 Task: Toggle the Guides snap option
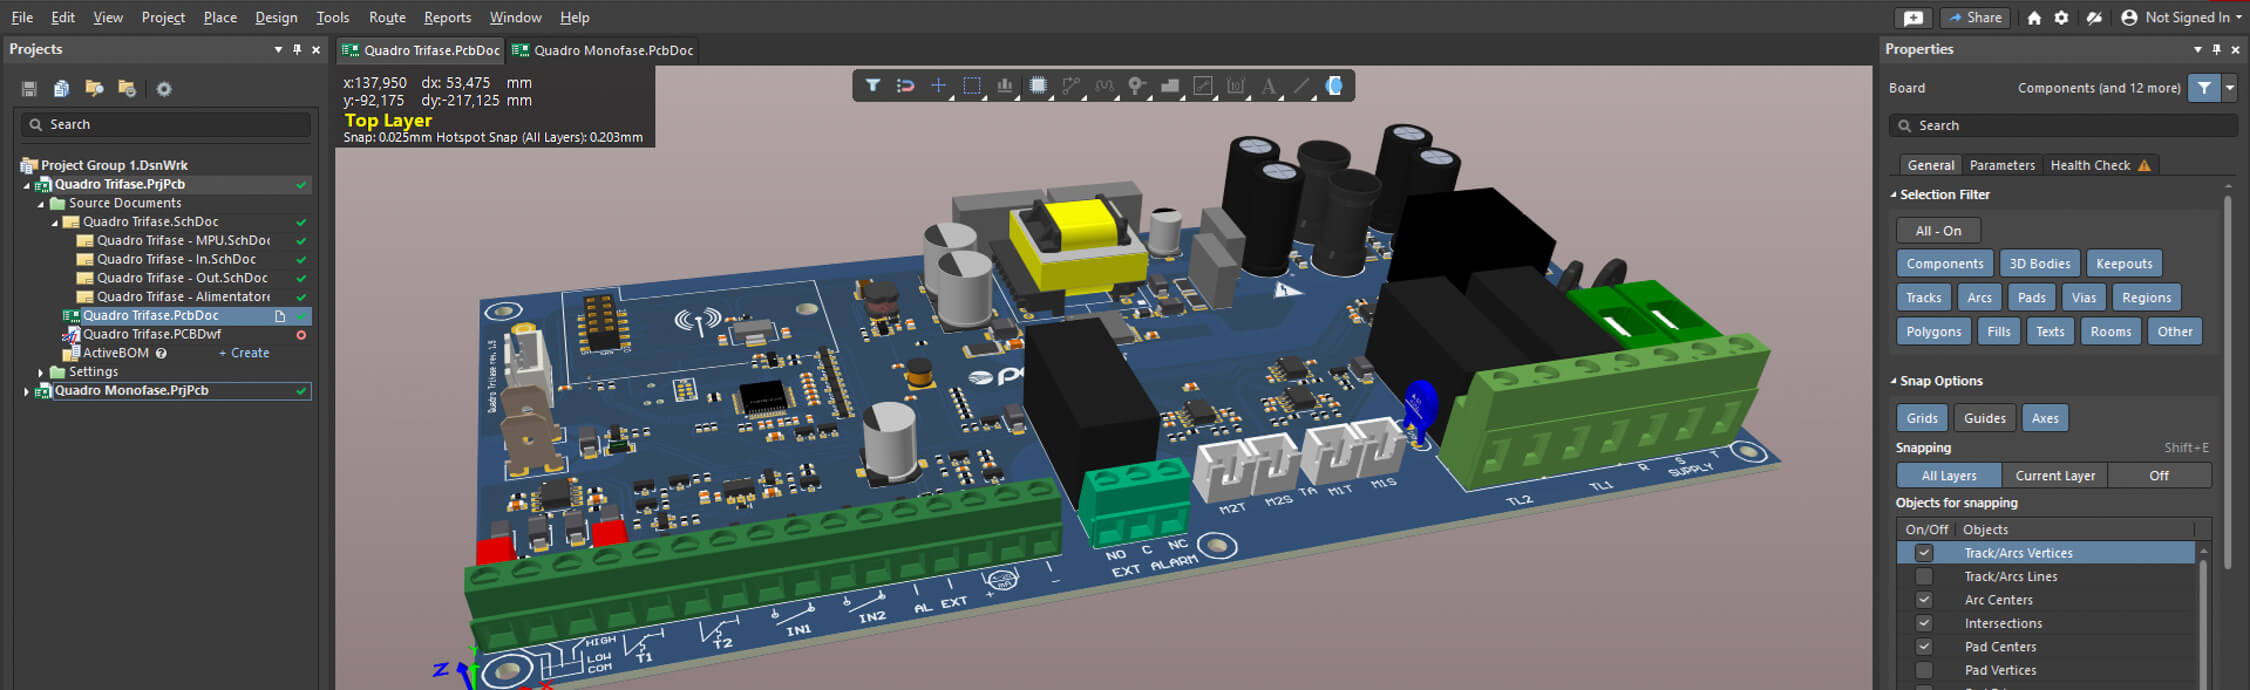[x=1984, y=418]
